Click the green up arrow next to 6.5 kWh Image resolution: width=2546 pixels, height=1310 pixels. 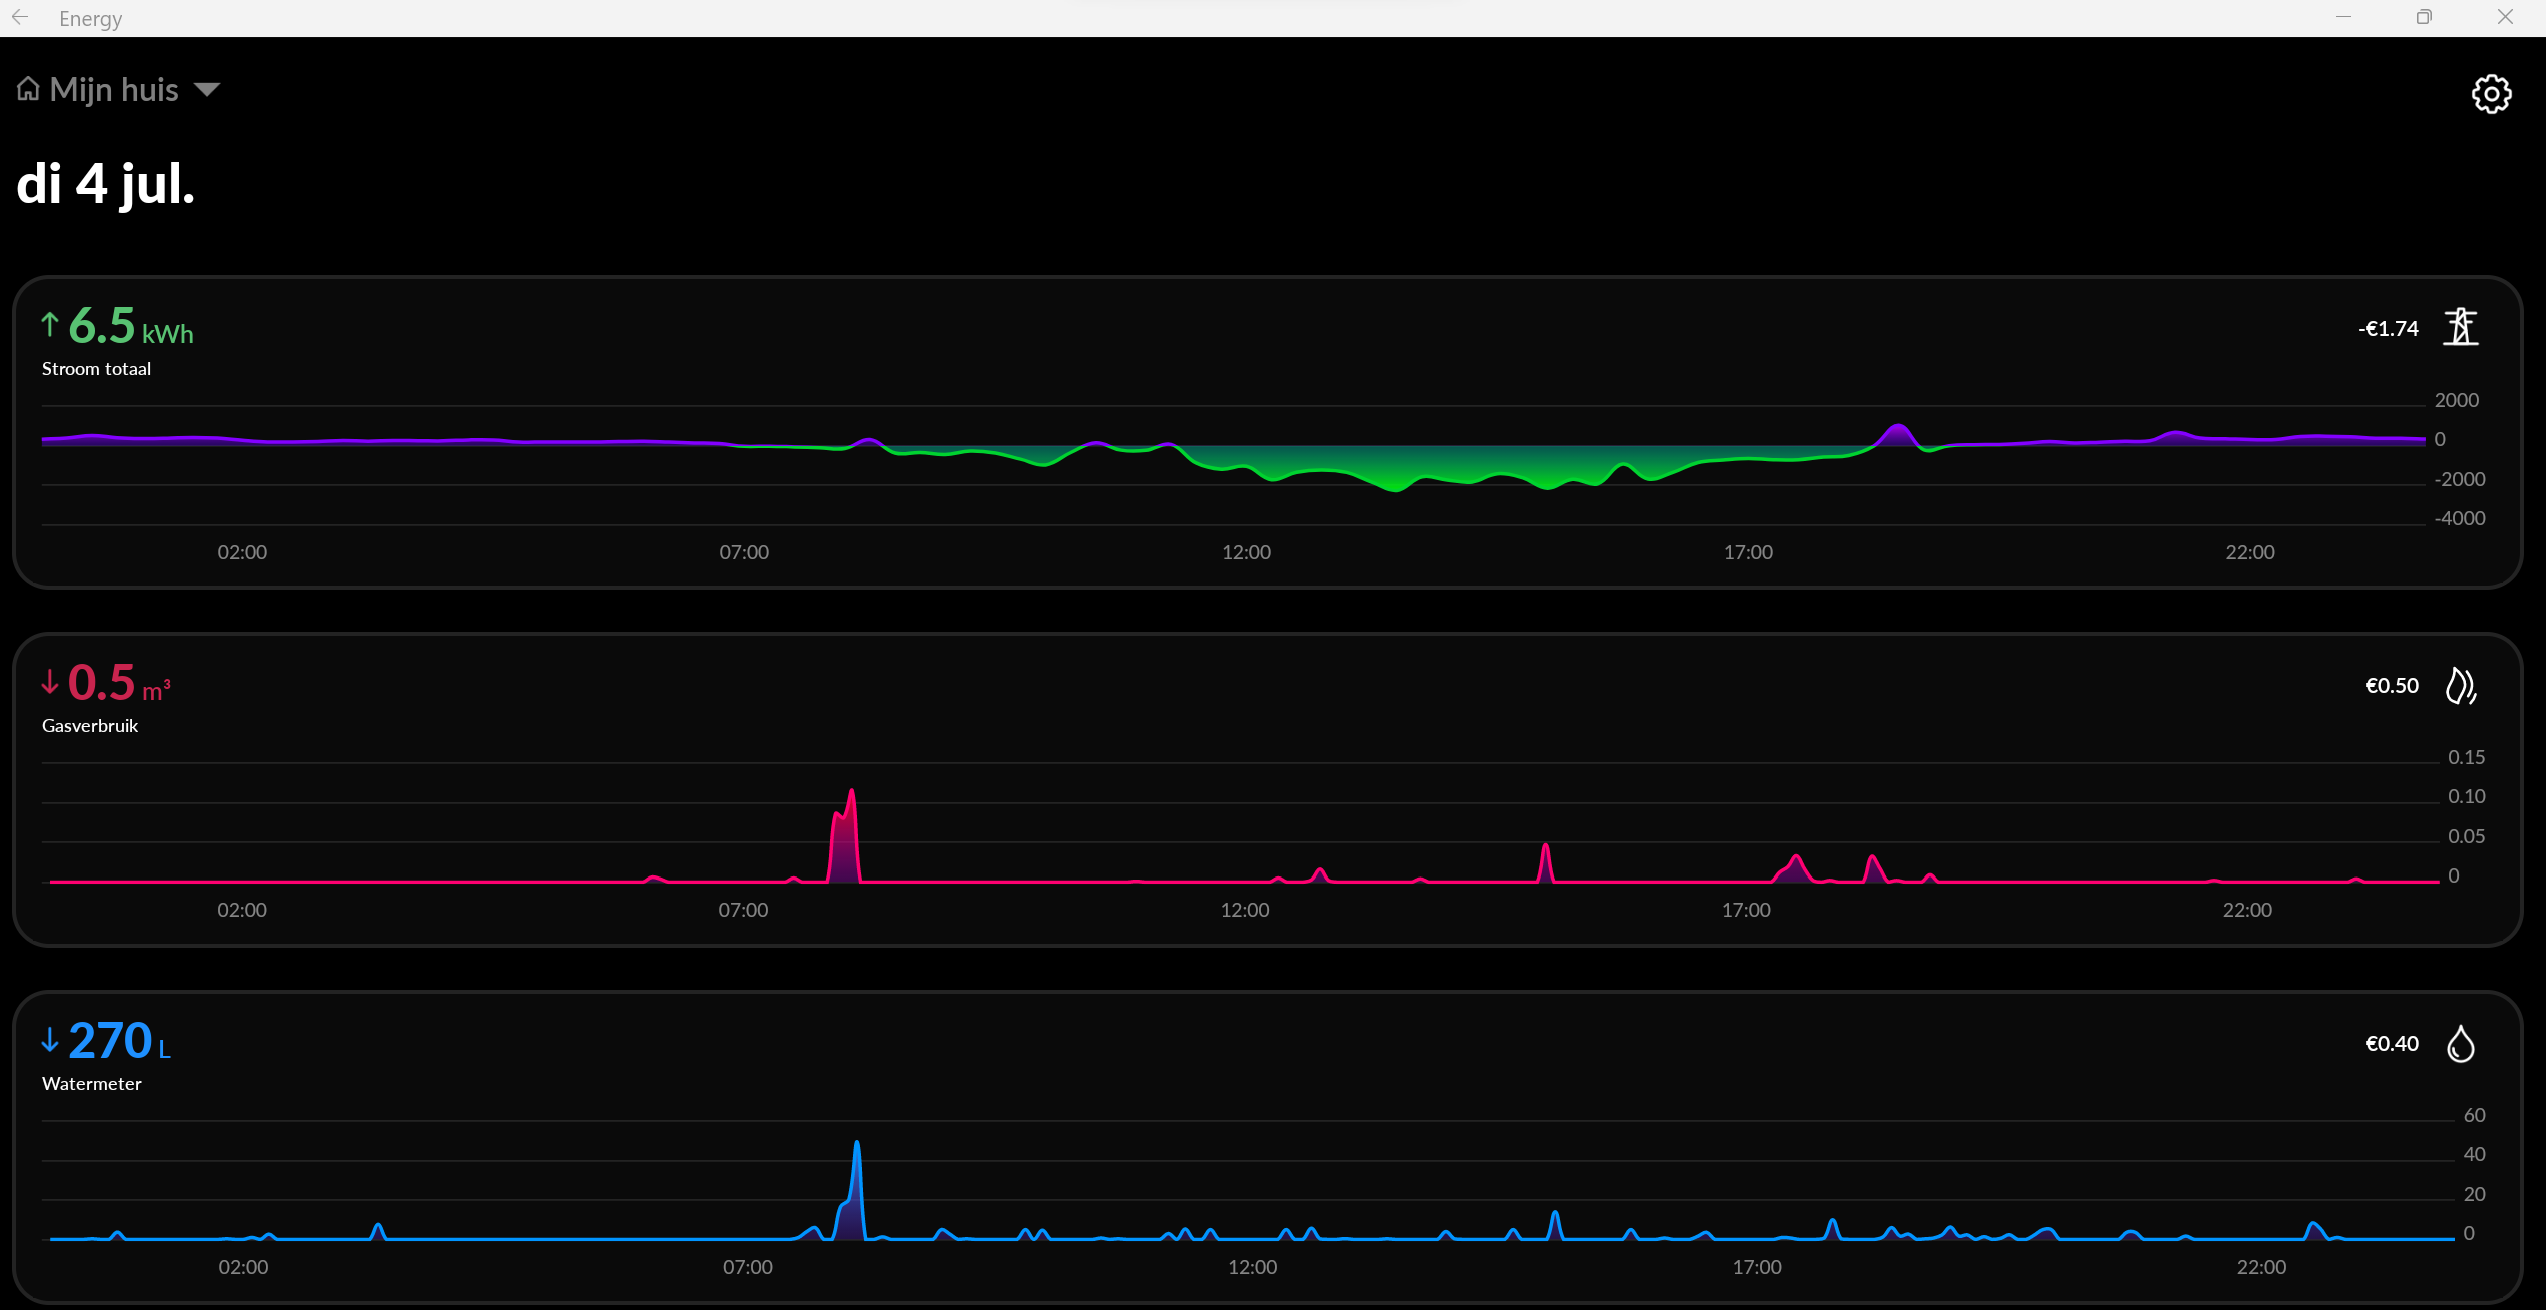coord(50,324)
